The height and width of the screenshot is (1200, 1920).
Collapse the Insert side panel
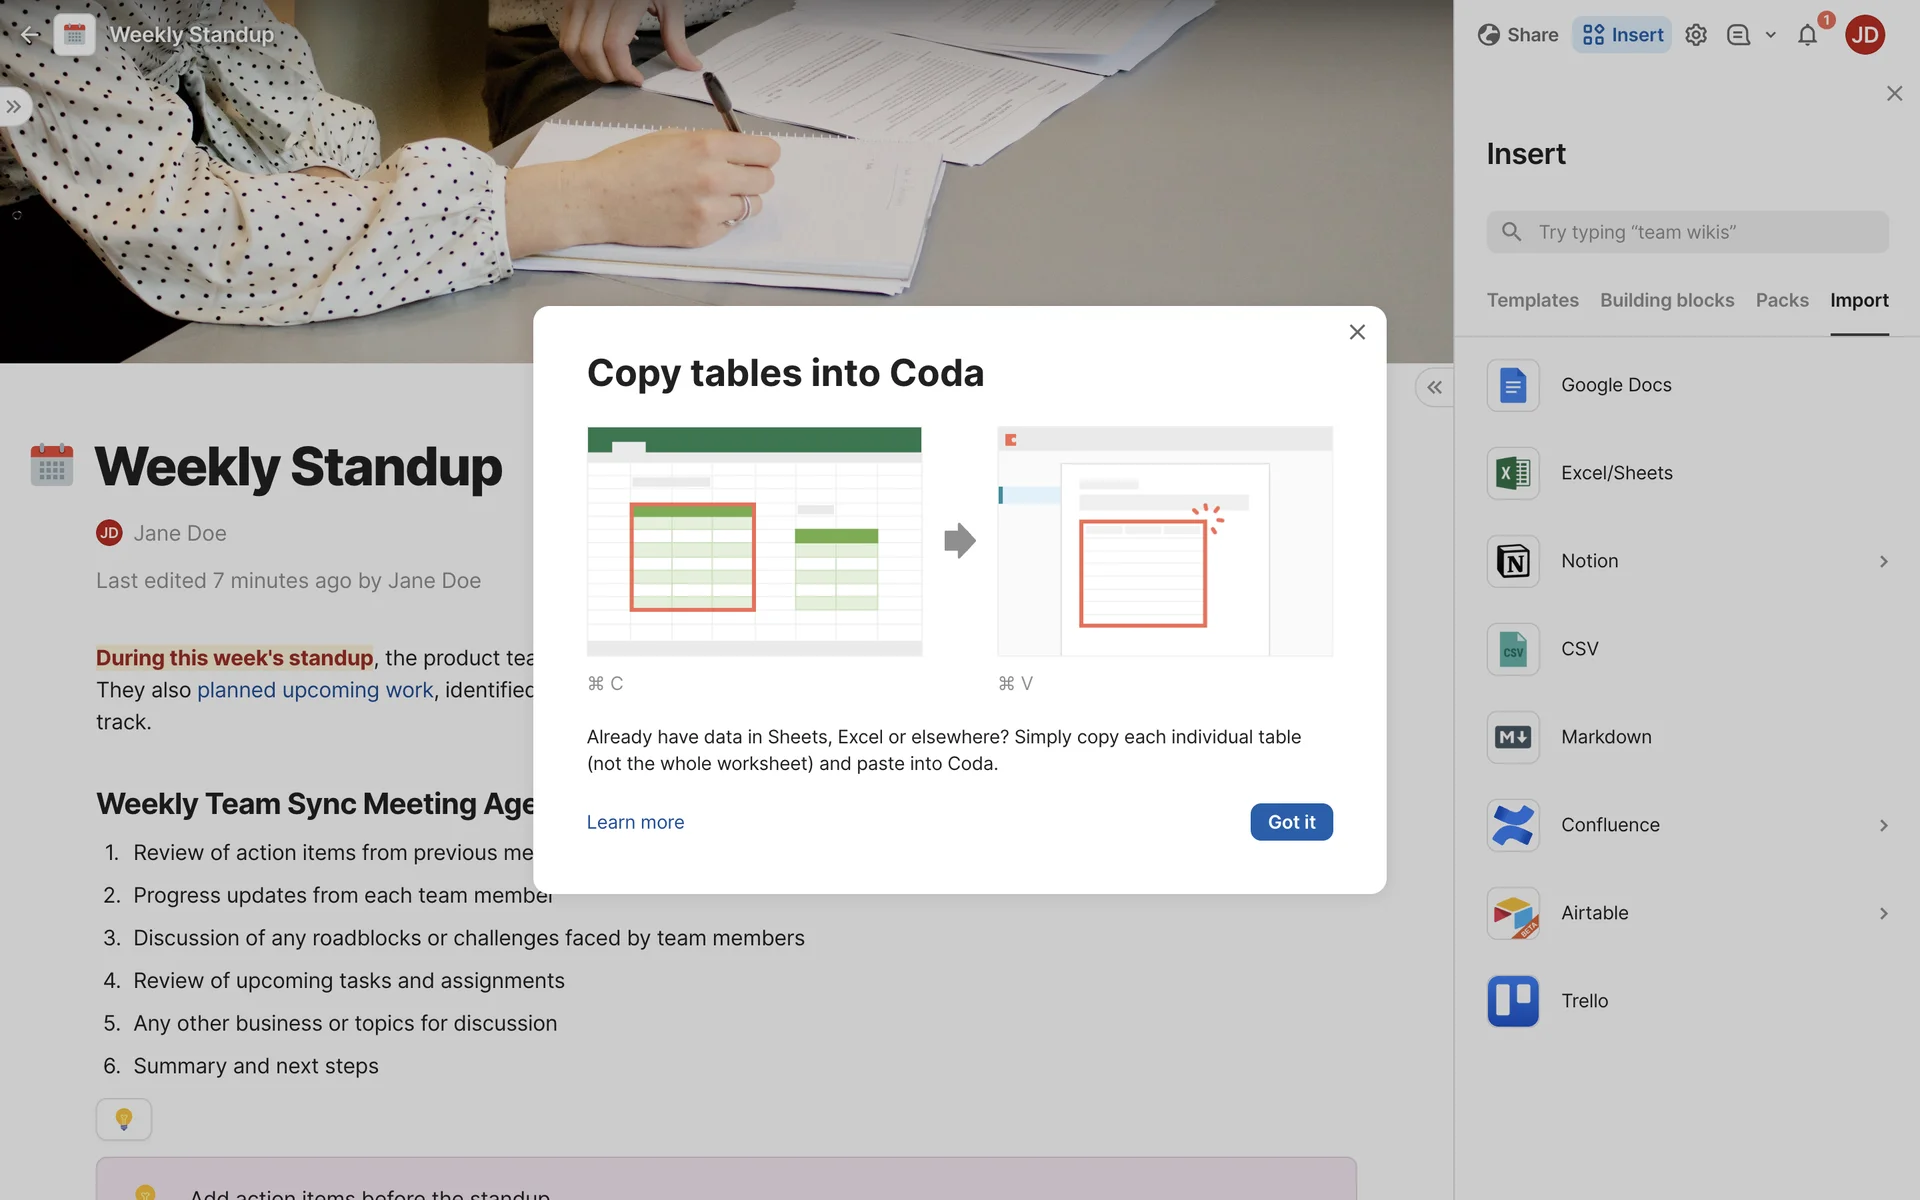1434,387
